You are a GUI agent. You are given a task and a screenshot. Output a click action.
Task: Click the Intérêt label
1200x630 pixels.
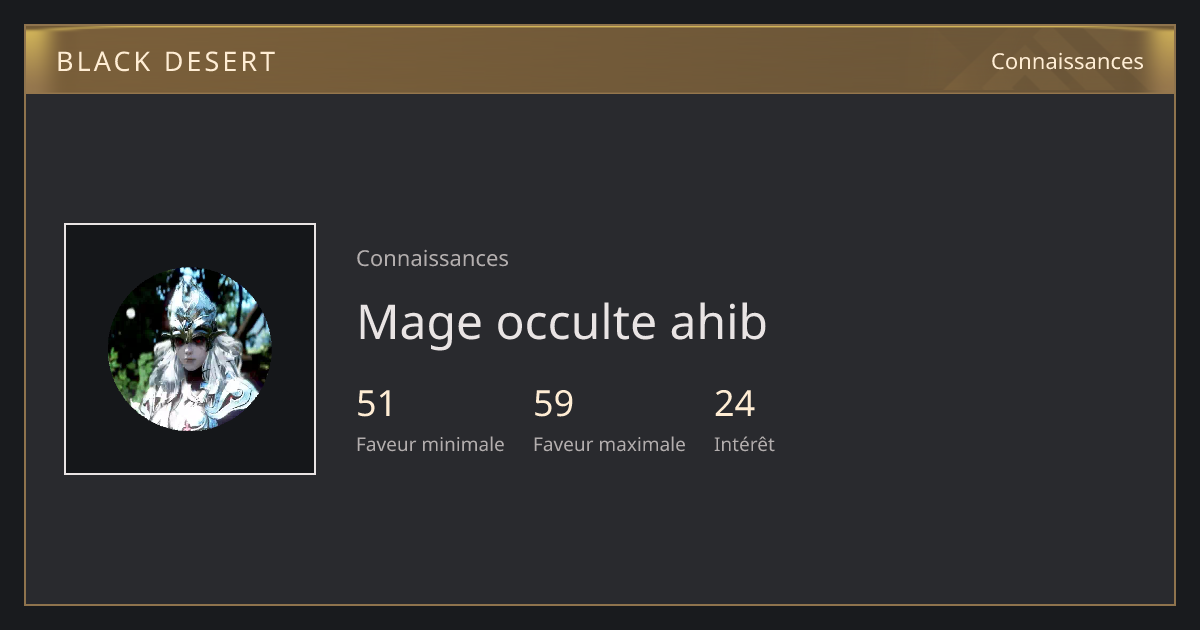click(x=744, y=444)
